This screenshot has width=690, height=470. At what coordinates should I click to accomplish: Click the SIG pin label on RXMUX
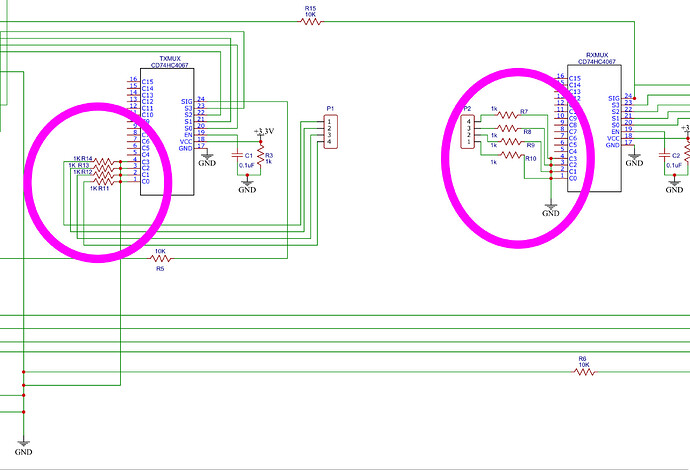(614, 99)
